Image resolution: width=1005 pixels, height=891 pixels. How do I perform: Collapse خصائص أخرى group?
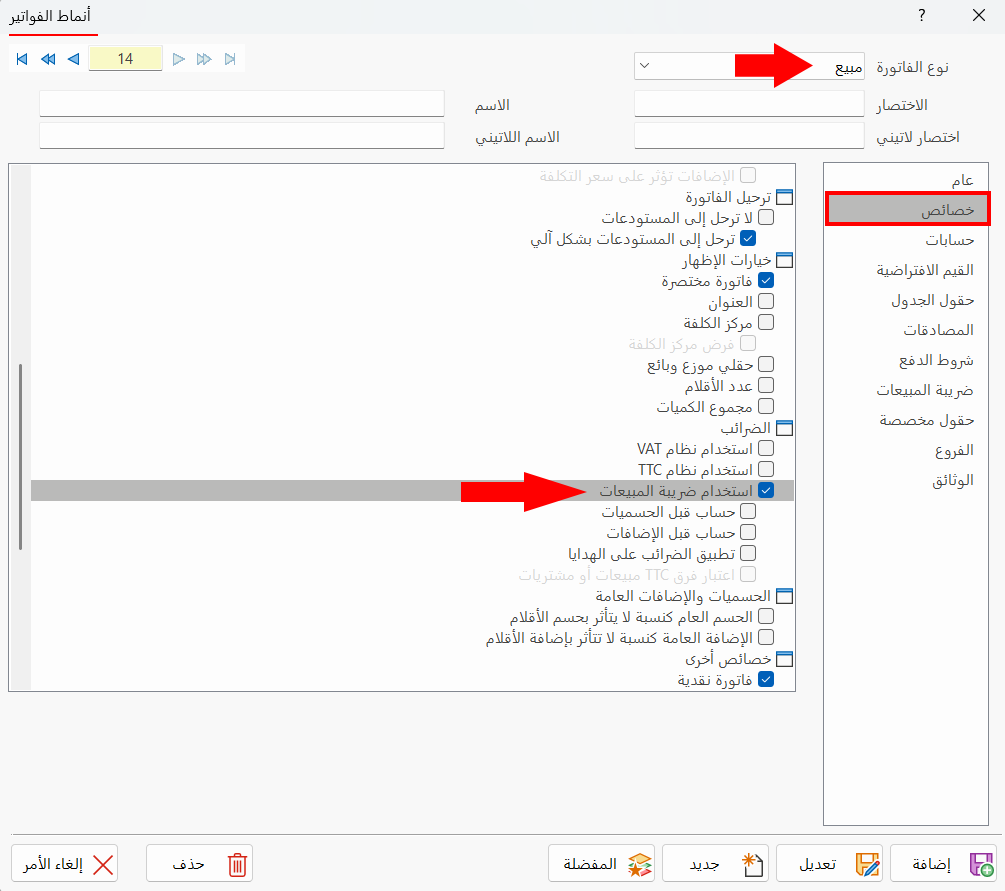coord(784,658)
